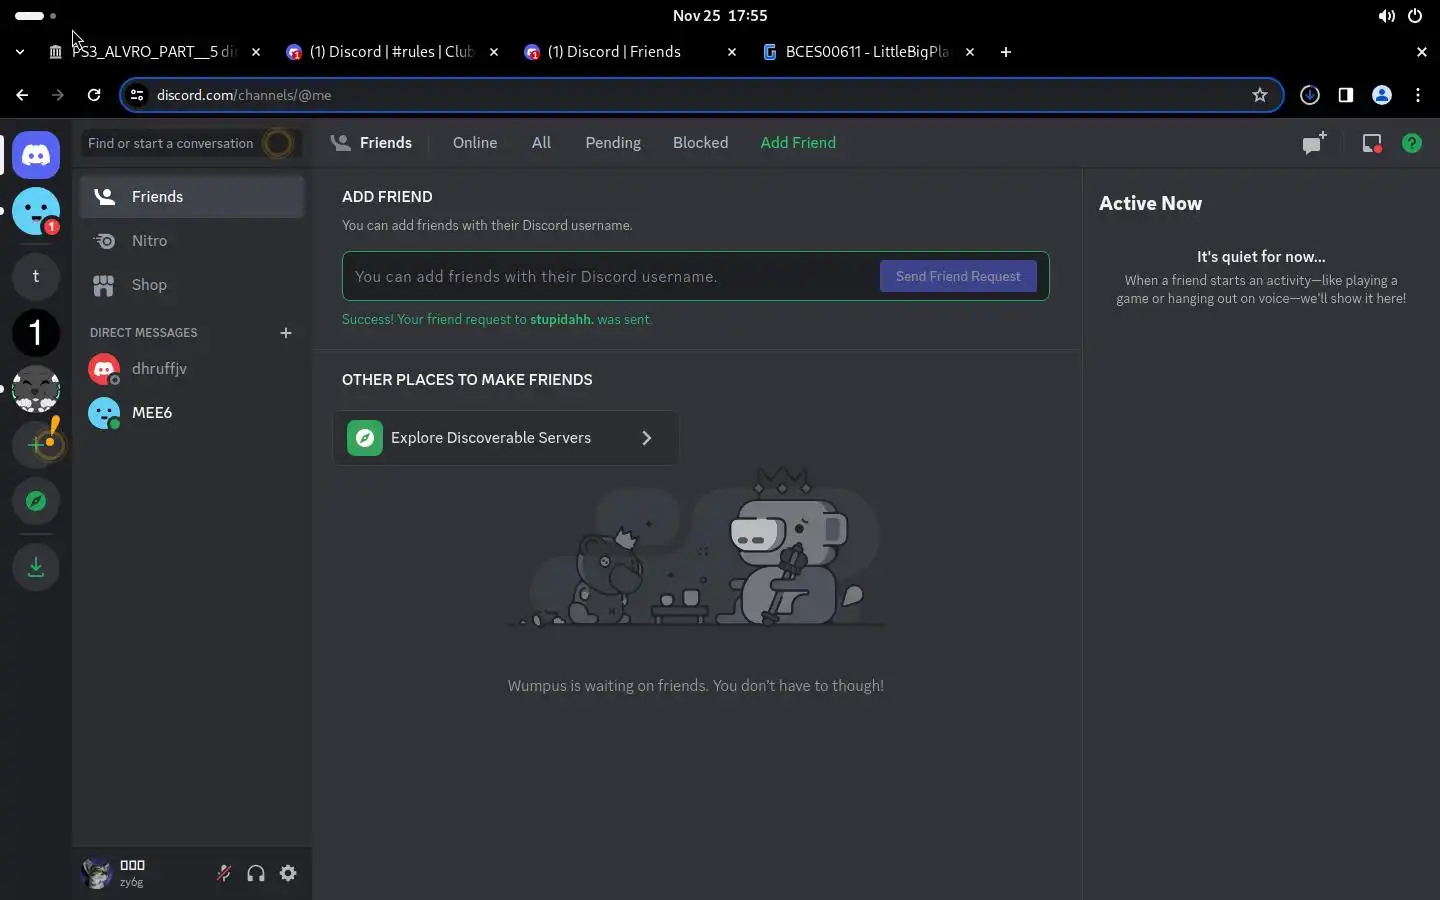
Task: Open browser three-dot menu
Action: tap(1418, 95)
